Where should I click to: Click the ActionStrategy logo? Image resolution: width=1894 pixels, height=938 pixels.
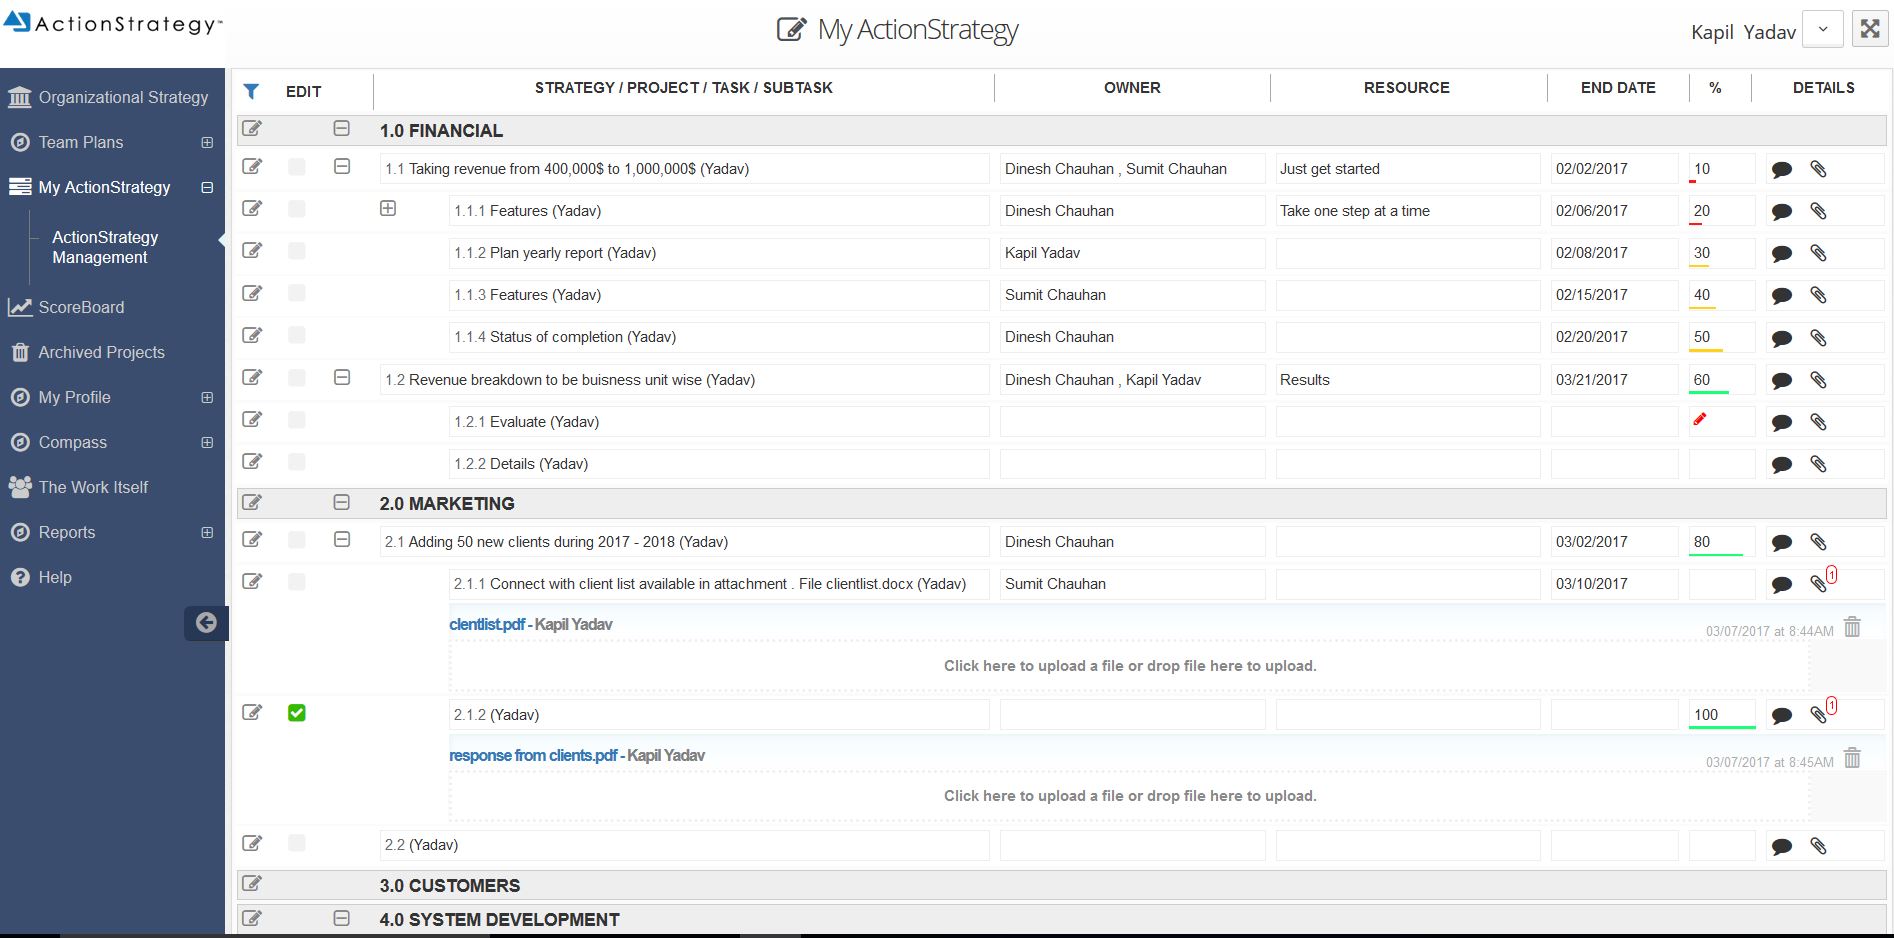click(113, 23)
